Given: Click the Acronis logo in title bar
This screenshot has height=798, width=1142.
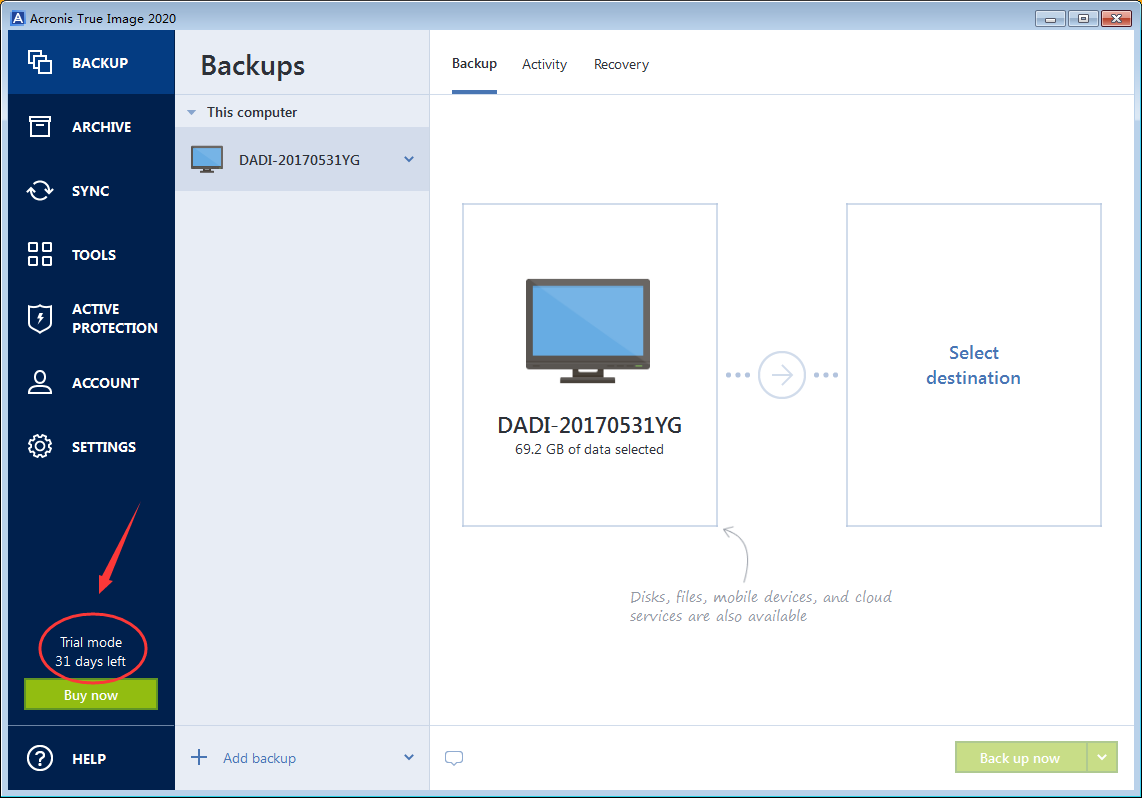Looking at the screenshot, I should [18, 18].
